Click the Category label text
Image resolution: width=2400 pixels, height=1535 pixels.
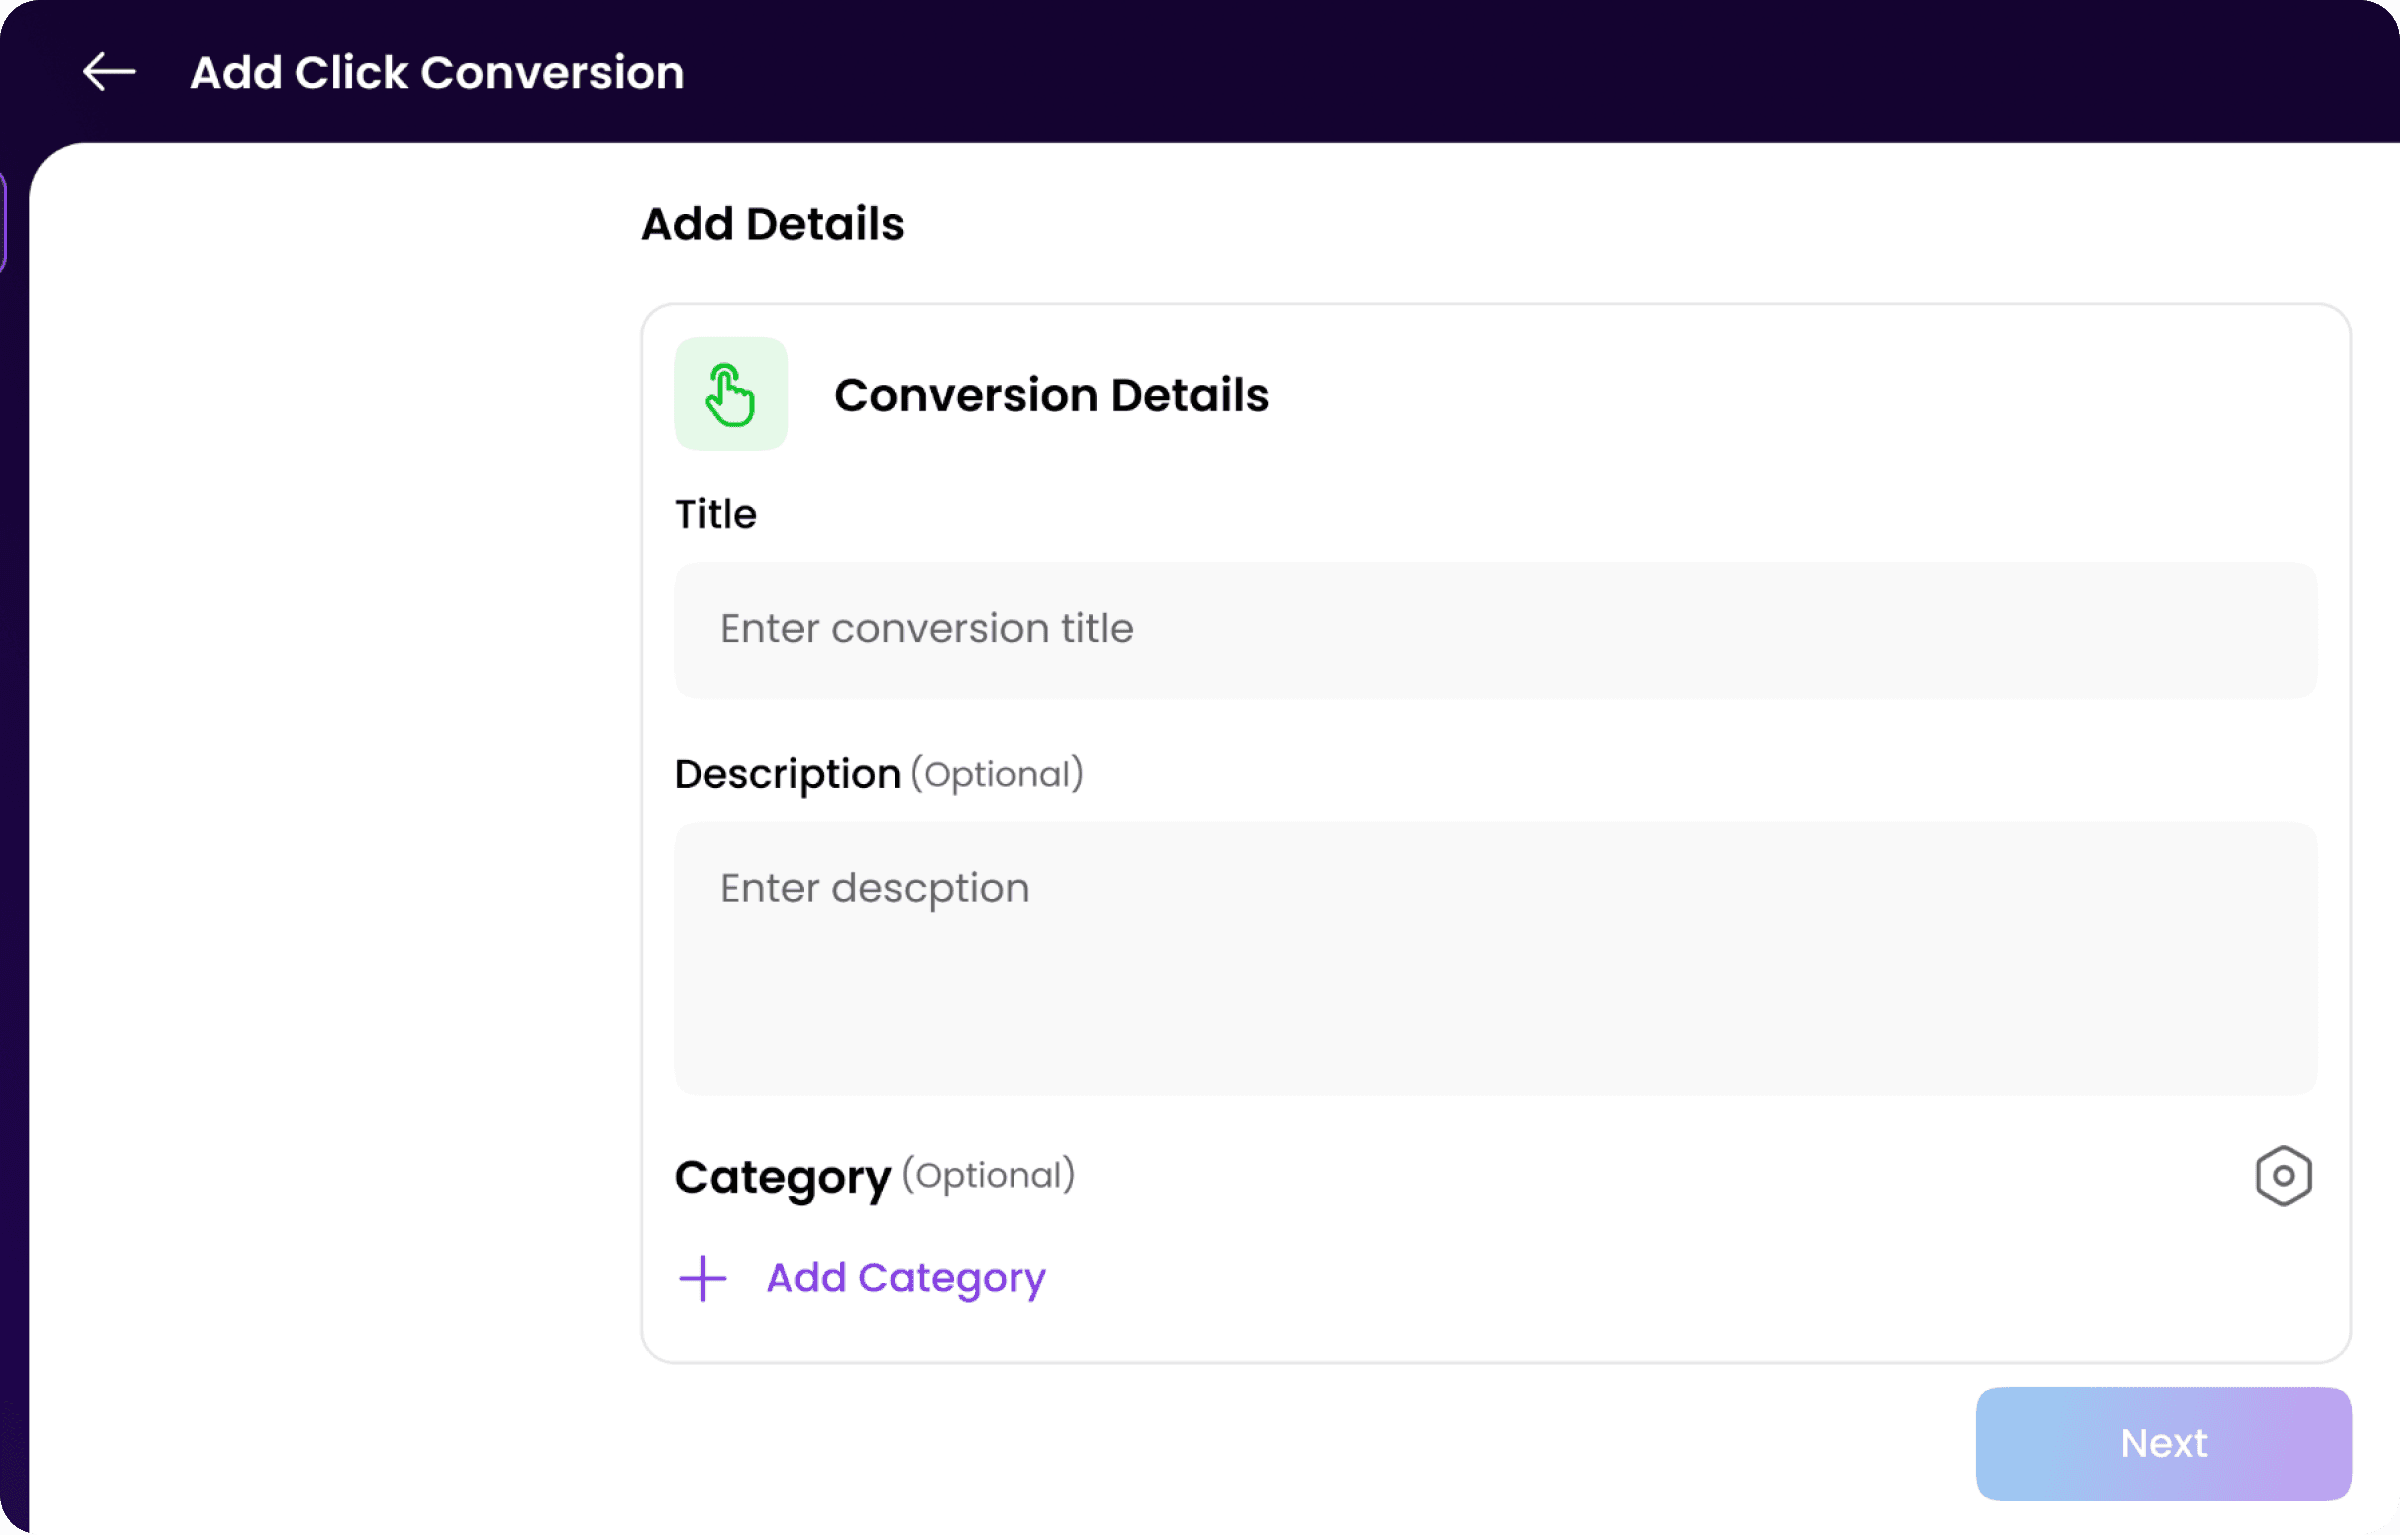click(x=782, y=1178)
